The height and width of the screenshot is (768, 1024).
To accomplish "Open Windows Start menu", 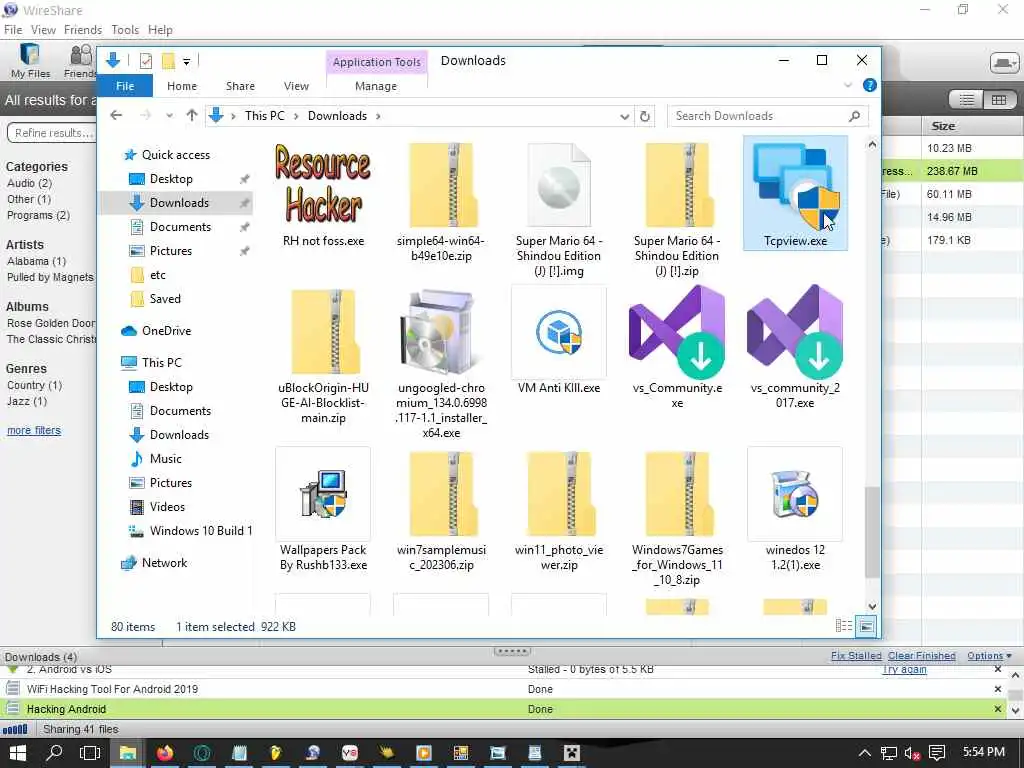I will pyautogui.click(x=17, y=753).
